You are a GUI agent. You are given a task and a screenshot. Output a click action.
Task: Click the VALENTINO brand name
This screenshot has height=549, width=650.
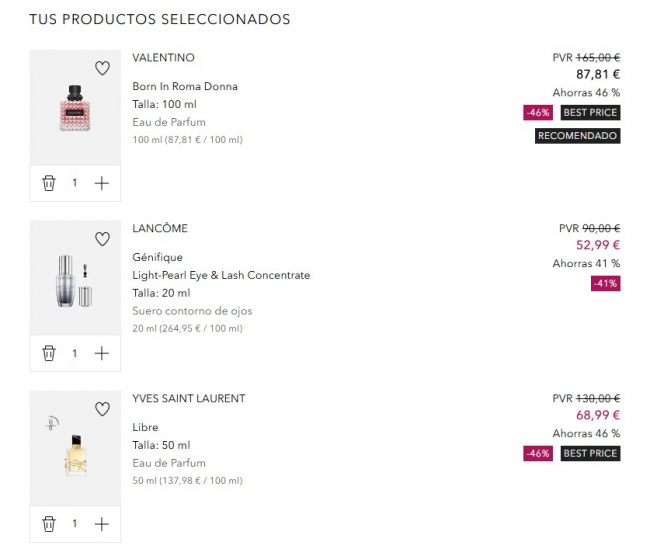[163, 58]
